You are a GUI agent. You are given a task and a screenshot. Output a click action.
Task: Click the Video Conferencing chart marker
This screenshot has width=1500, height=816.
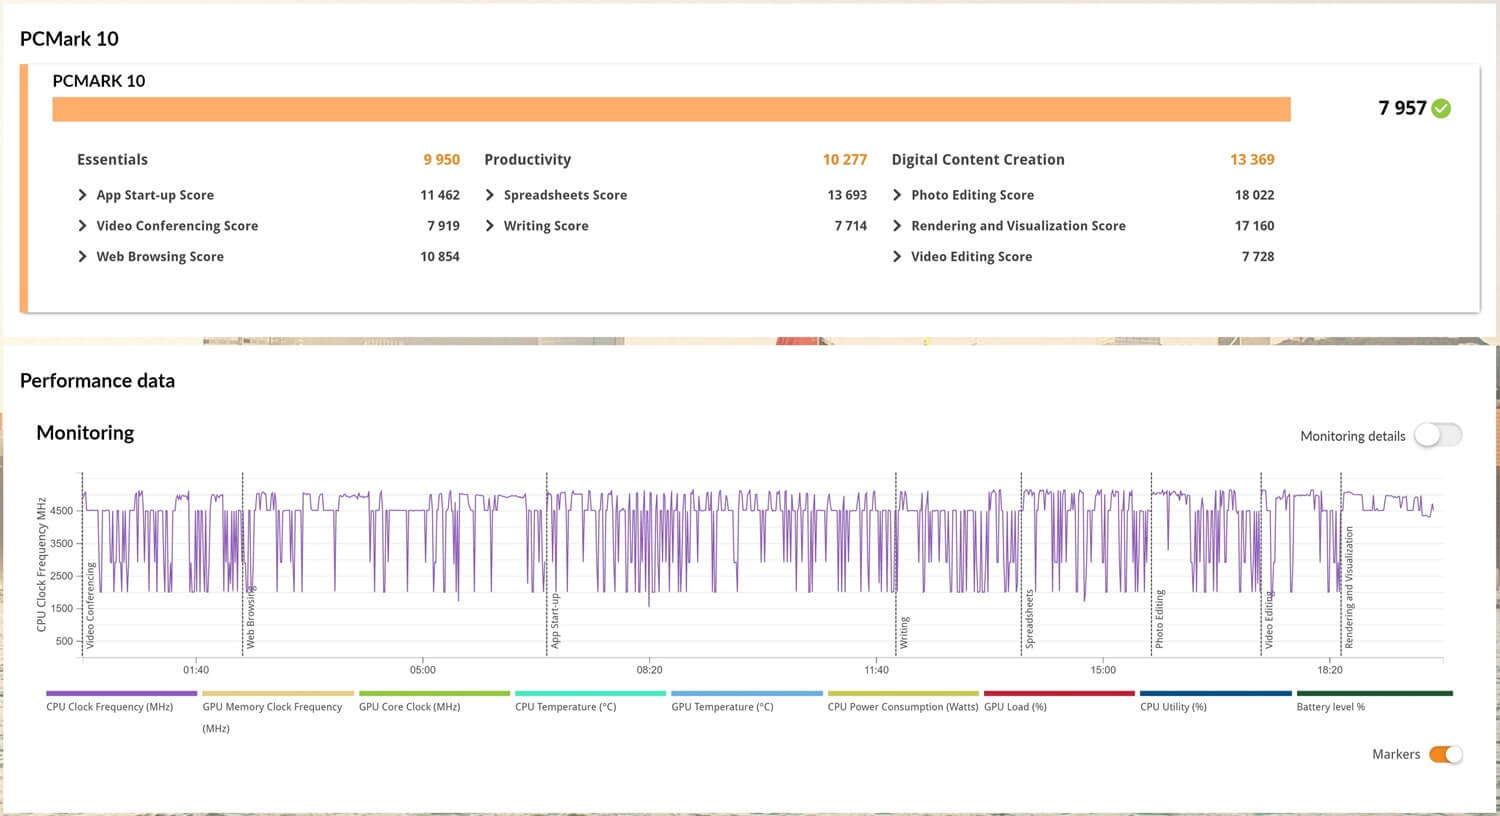90,605
